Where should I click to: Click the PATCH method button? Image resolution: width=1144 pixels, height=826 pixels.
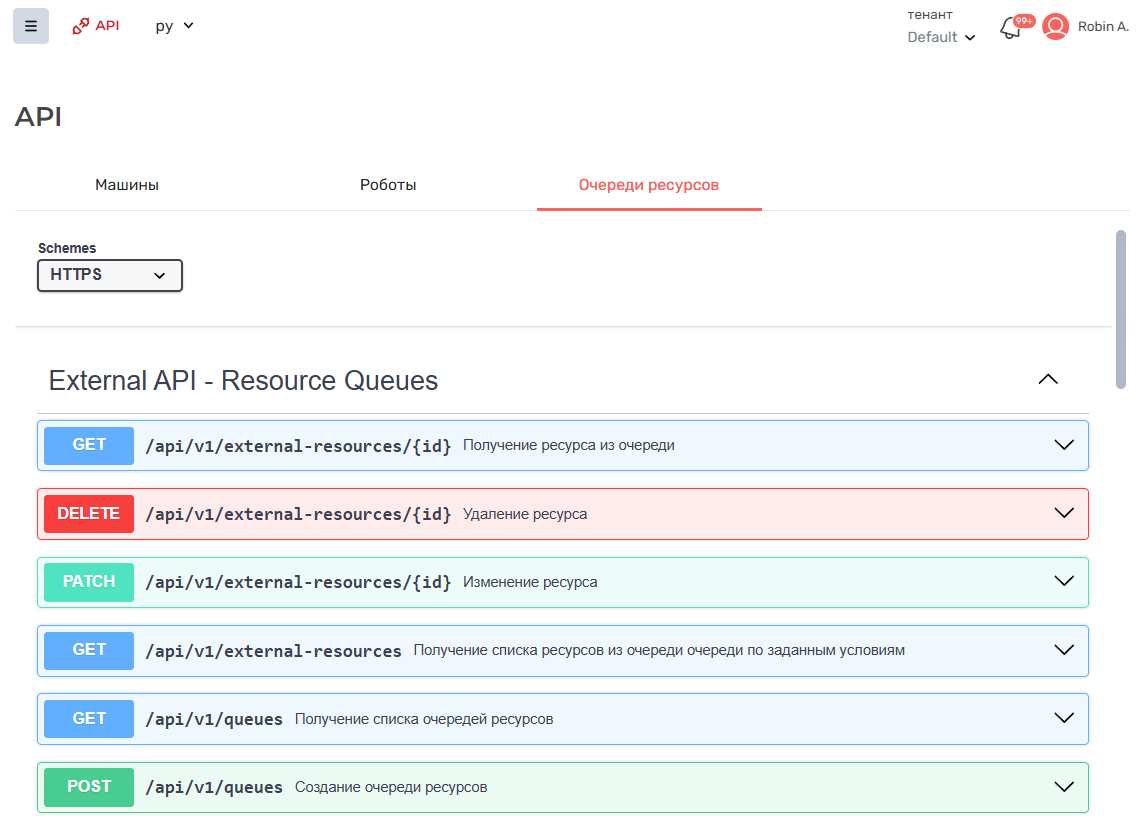pyautogui.click(x=89, y=582)
